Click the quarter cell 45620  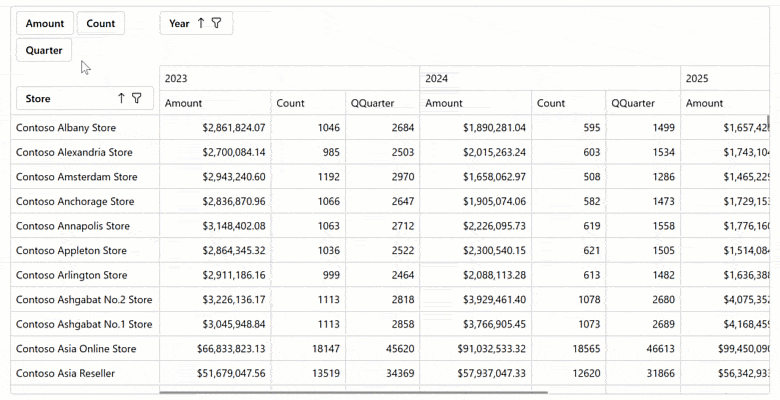point(383,349)
